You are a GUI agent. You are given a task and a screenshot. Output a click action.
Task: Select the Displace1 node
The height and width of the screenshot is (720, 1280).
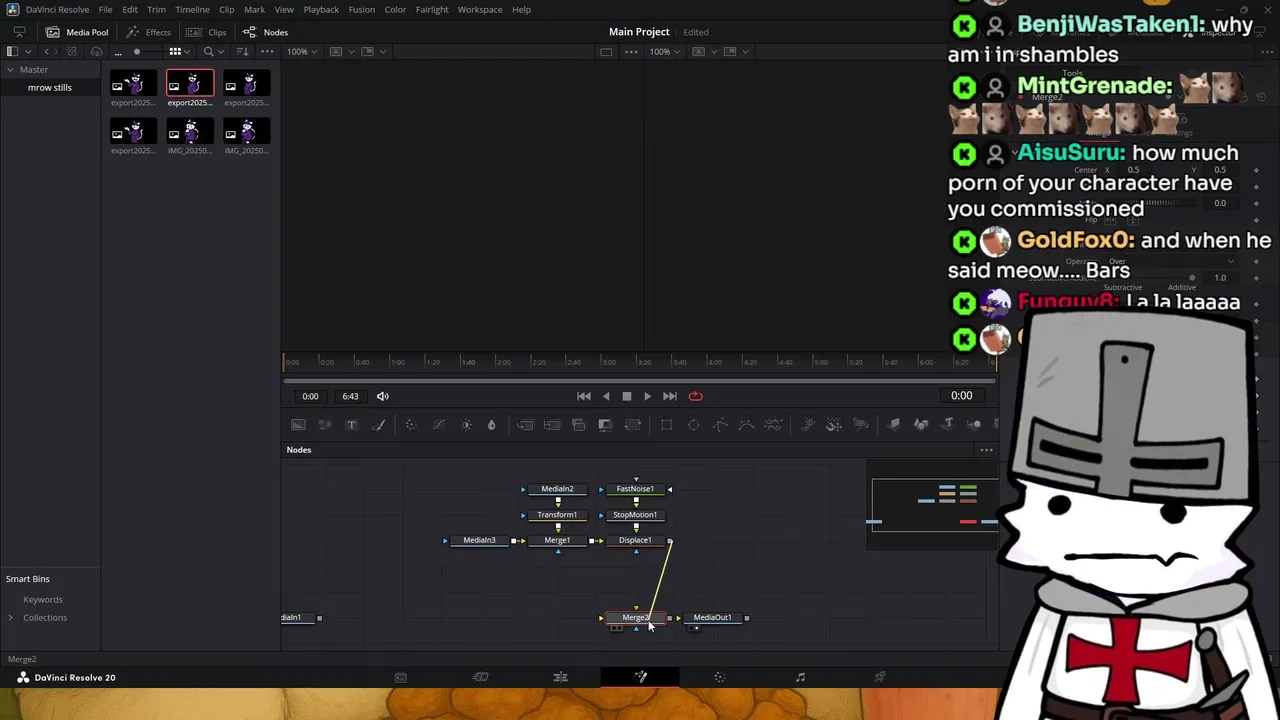coord(635,540)
